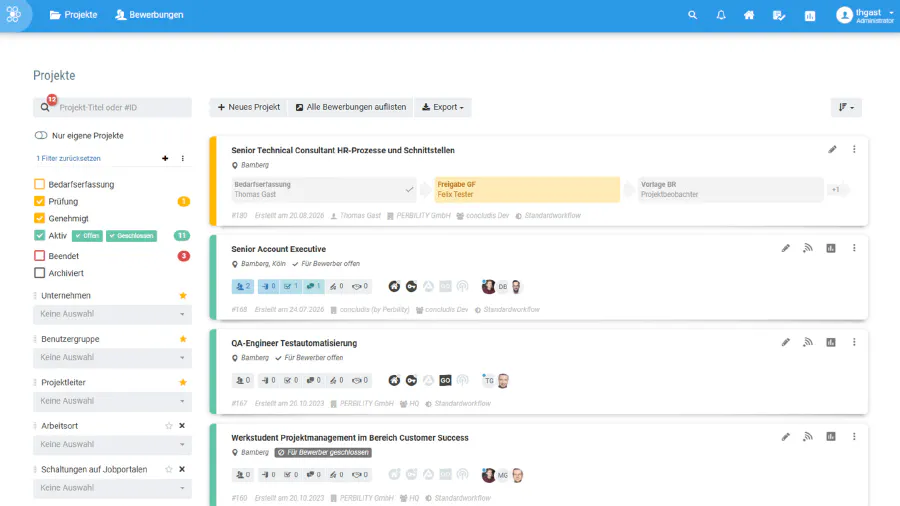Open more options for QA-Engineer Testautomatisierung
This screenshot has width=900, height=506.
[854, 342]
